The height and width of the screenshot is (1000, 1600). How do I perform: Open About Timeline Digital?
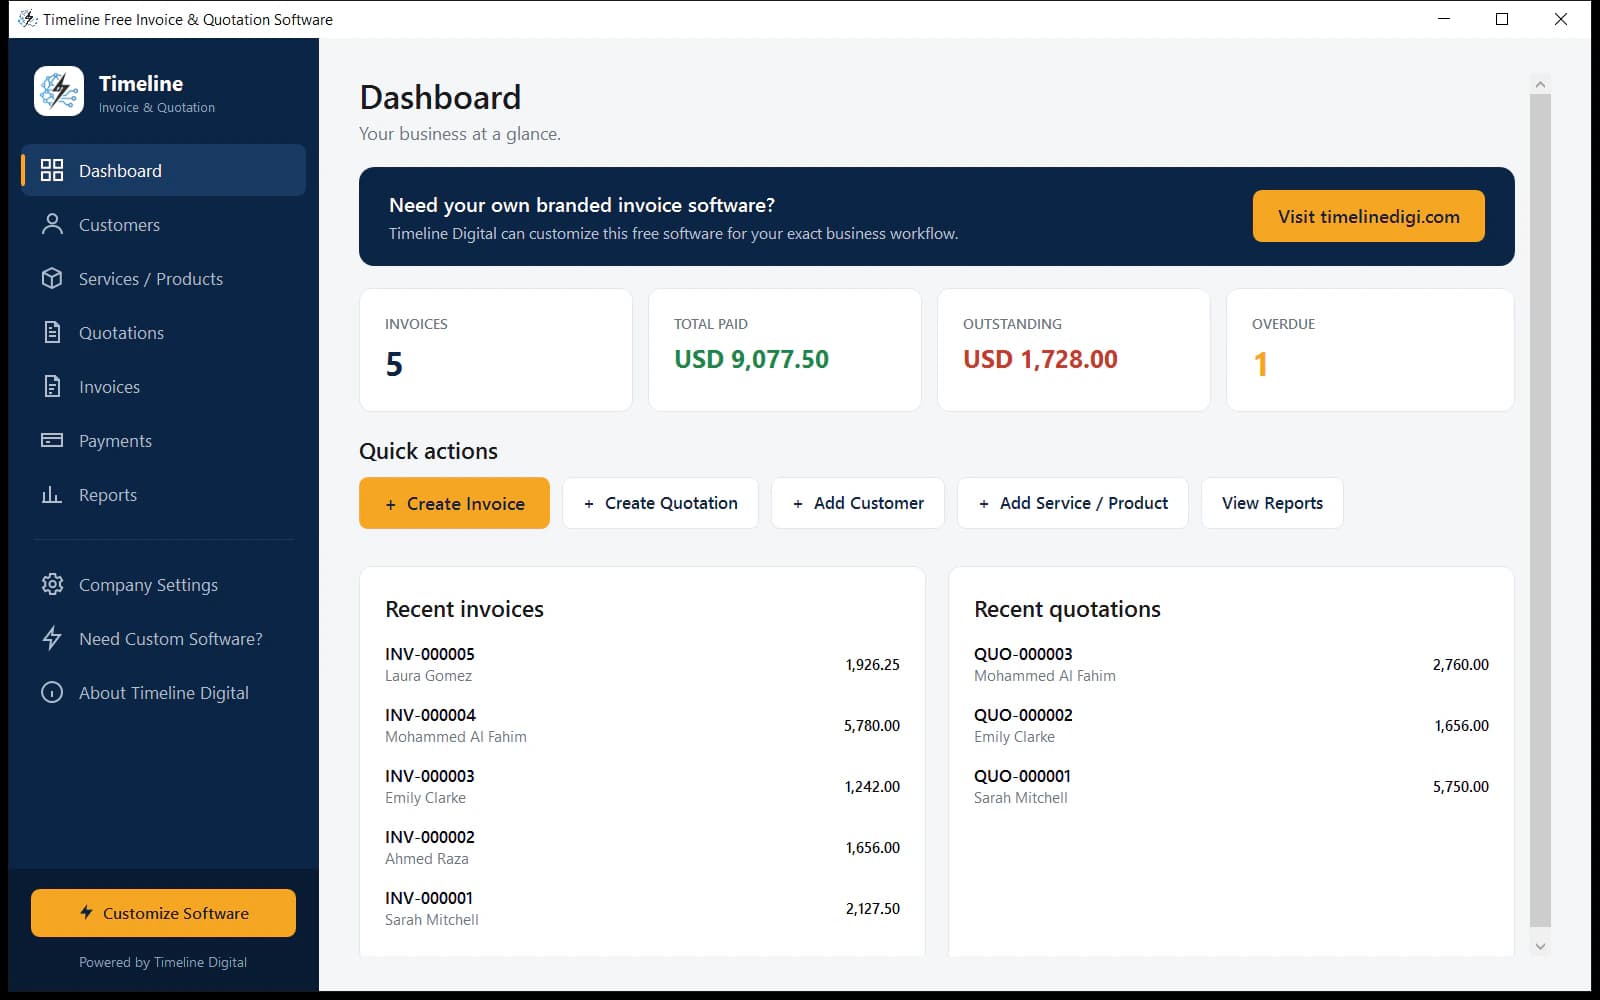click(164, 692)
